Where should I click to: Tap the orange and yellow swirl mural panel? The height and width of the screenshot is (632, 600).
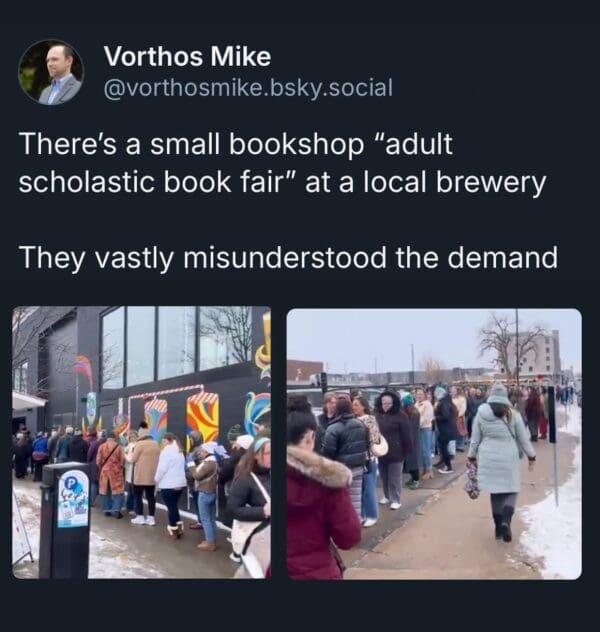pyautogui.click(x=203, y=418)
